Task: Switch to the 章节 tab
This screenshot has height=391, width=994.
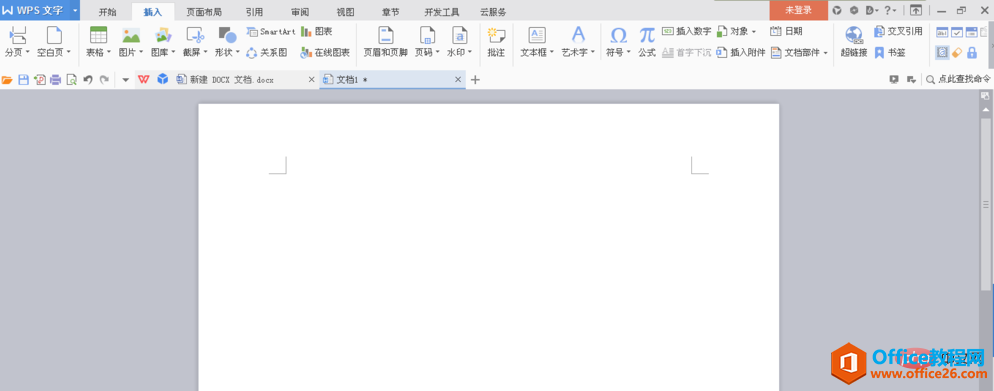Action: tap(391, 12)
